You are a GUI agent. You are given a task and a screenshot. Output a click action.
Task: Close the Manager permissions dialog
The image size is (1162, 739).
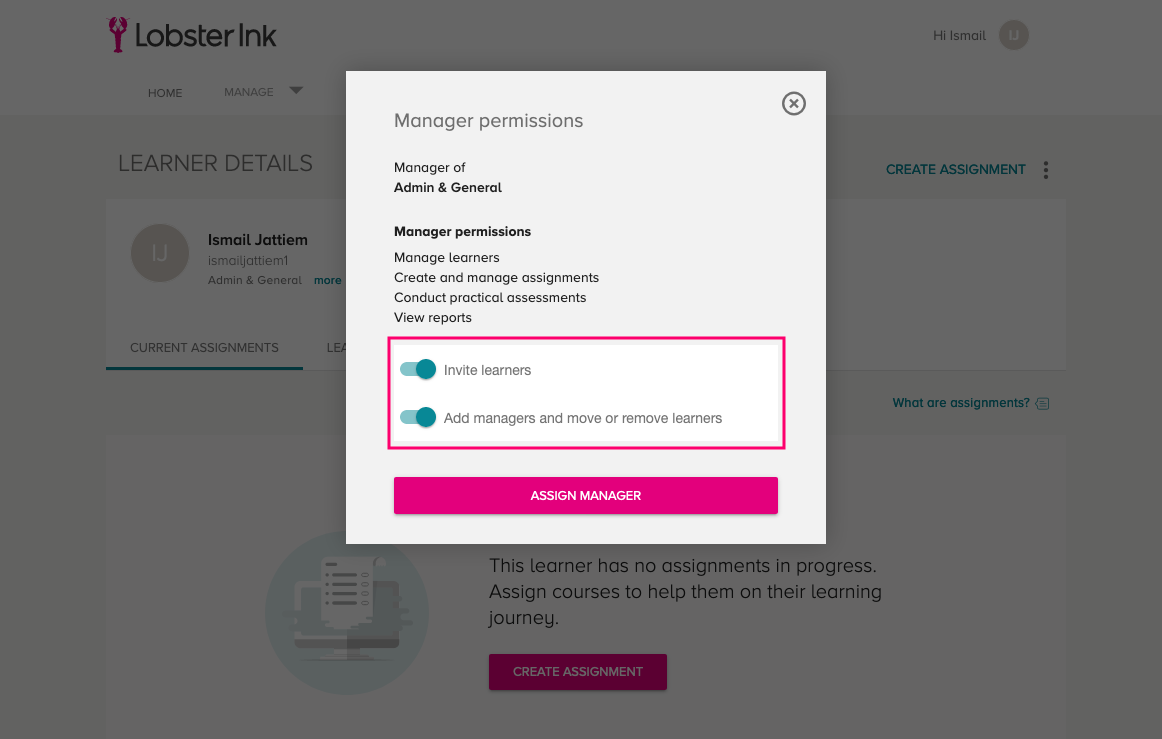pos(793,104)
